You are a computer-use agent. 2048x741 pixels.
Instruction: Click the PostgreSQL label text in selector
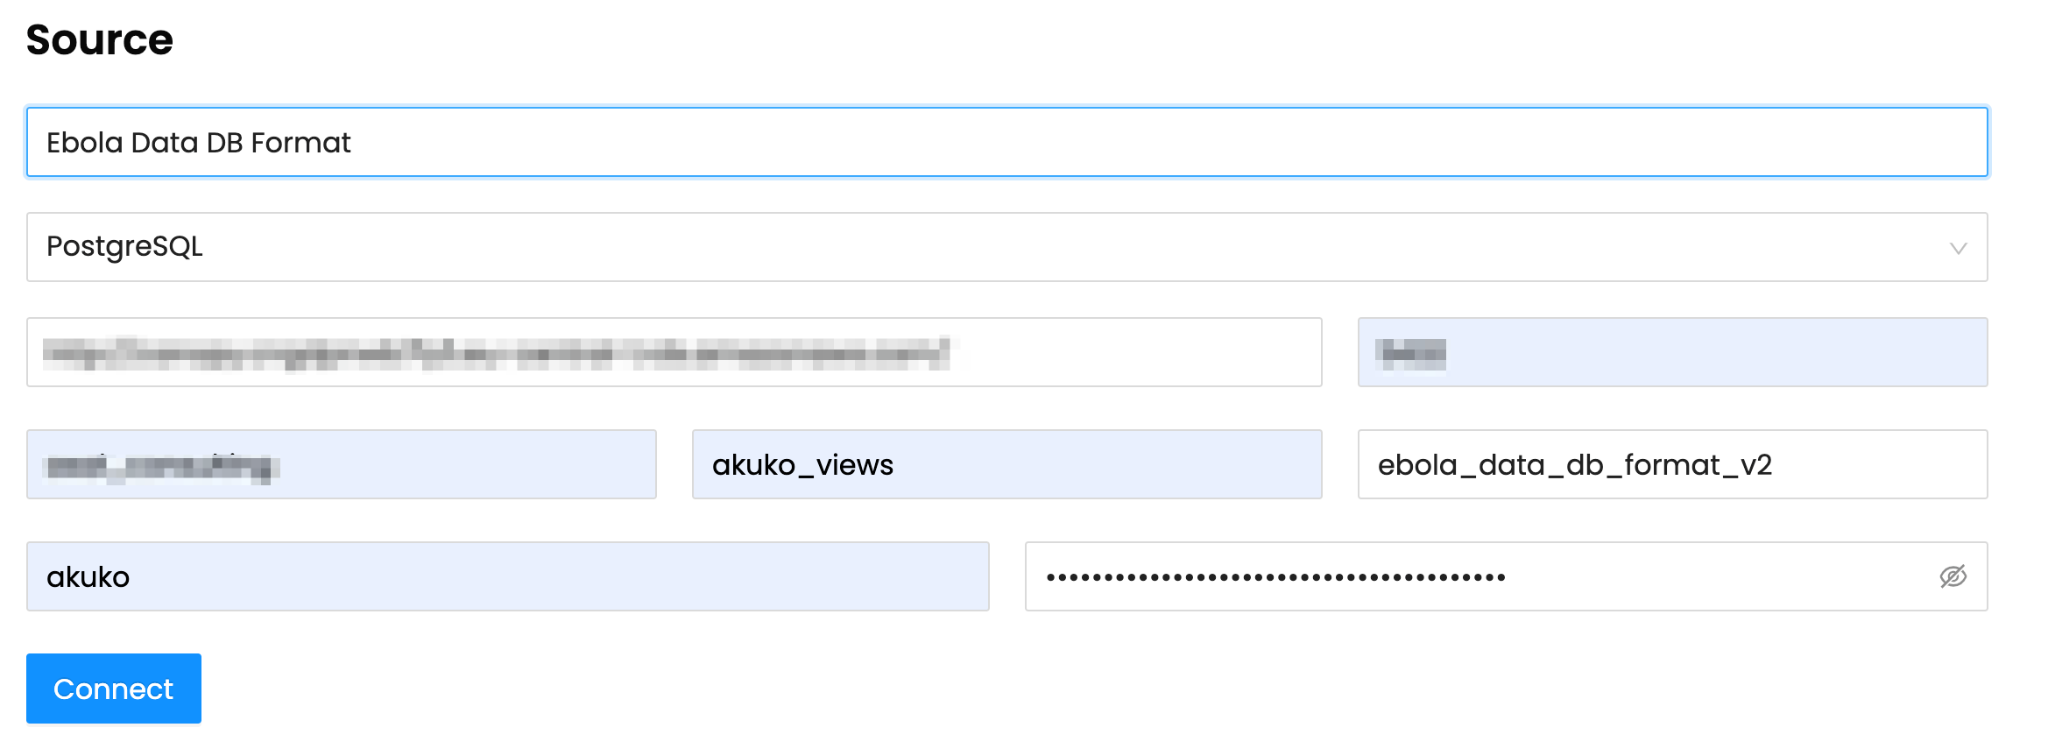[125, 247]
